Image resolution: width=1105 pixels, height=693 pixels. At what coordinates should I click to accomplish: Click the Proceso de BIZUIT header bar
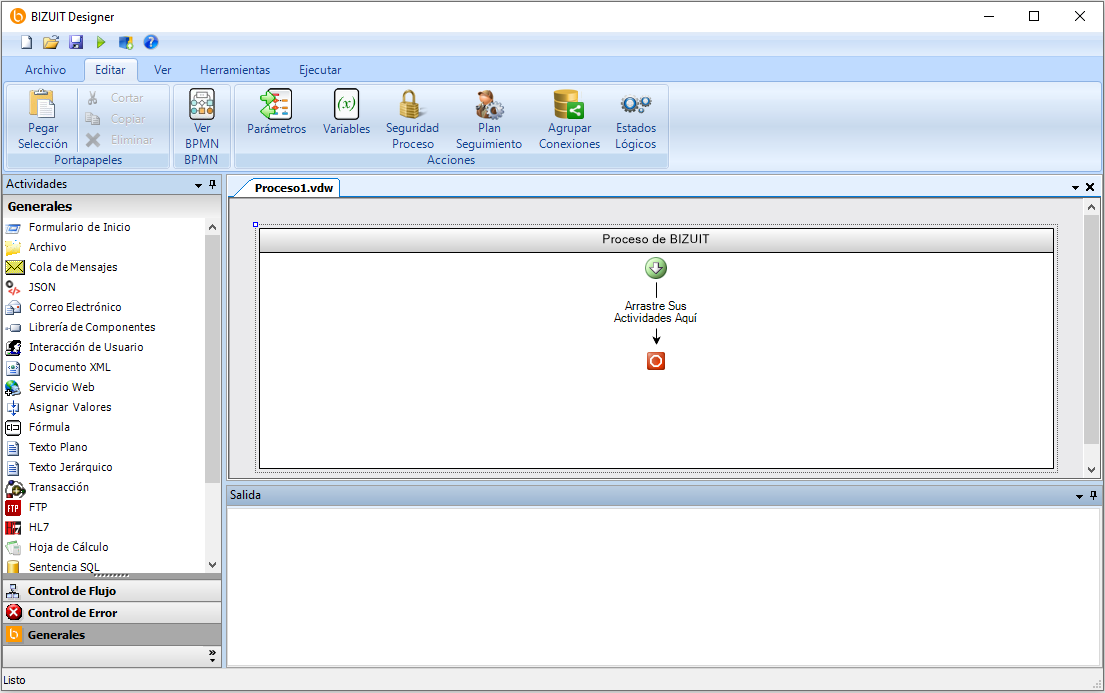(x=655, y=240)
